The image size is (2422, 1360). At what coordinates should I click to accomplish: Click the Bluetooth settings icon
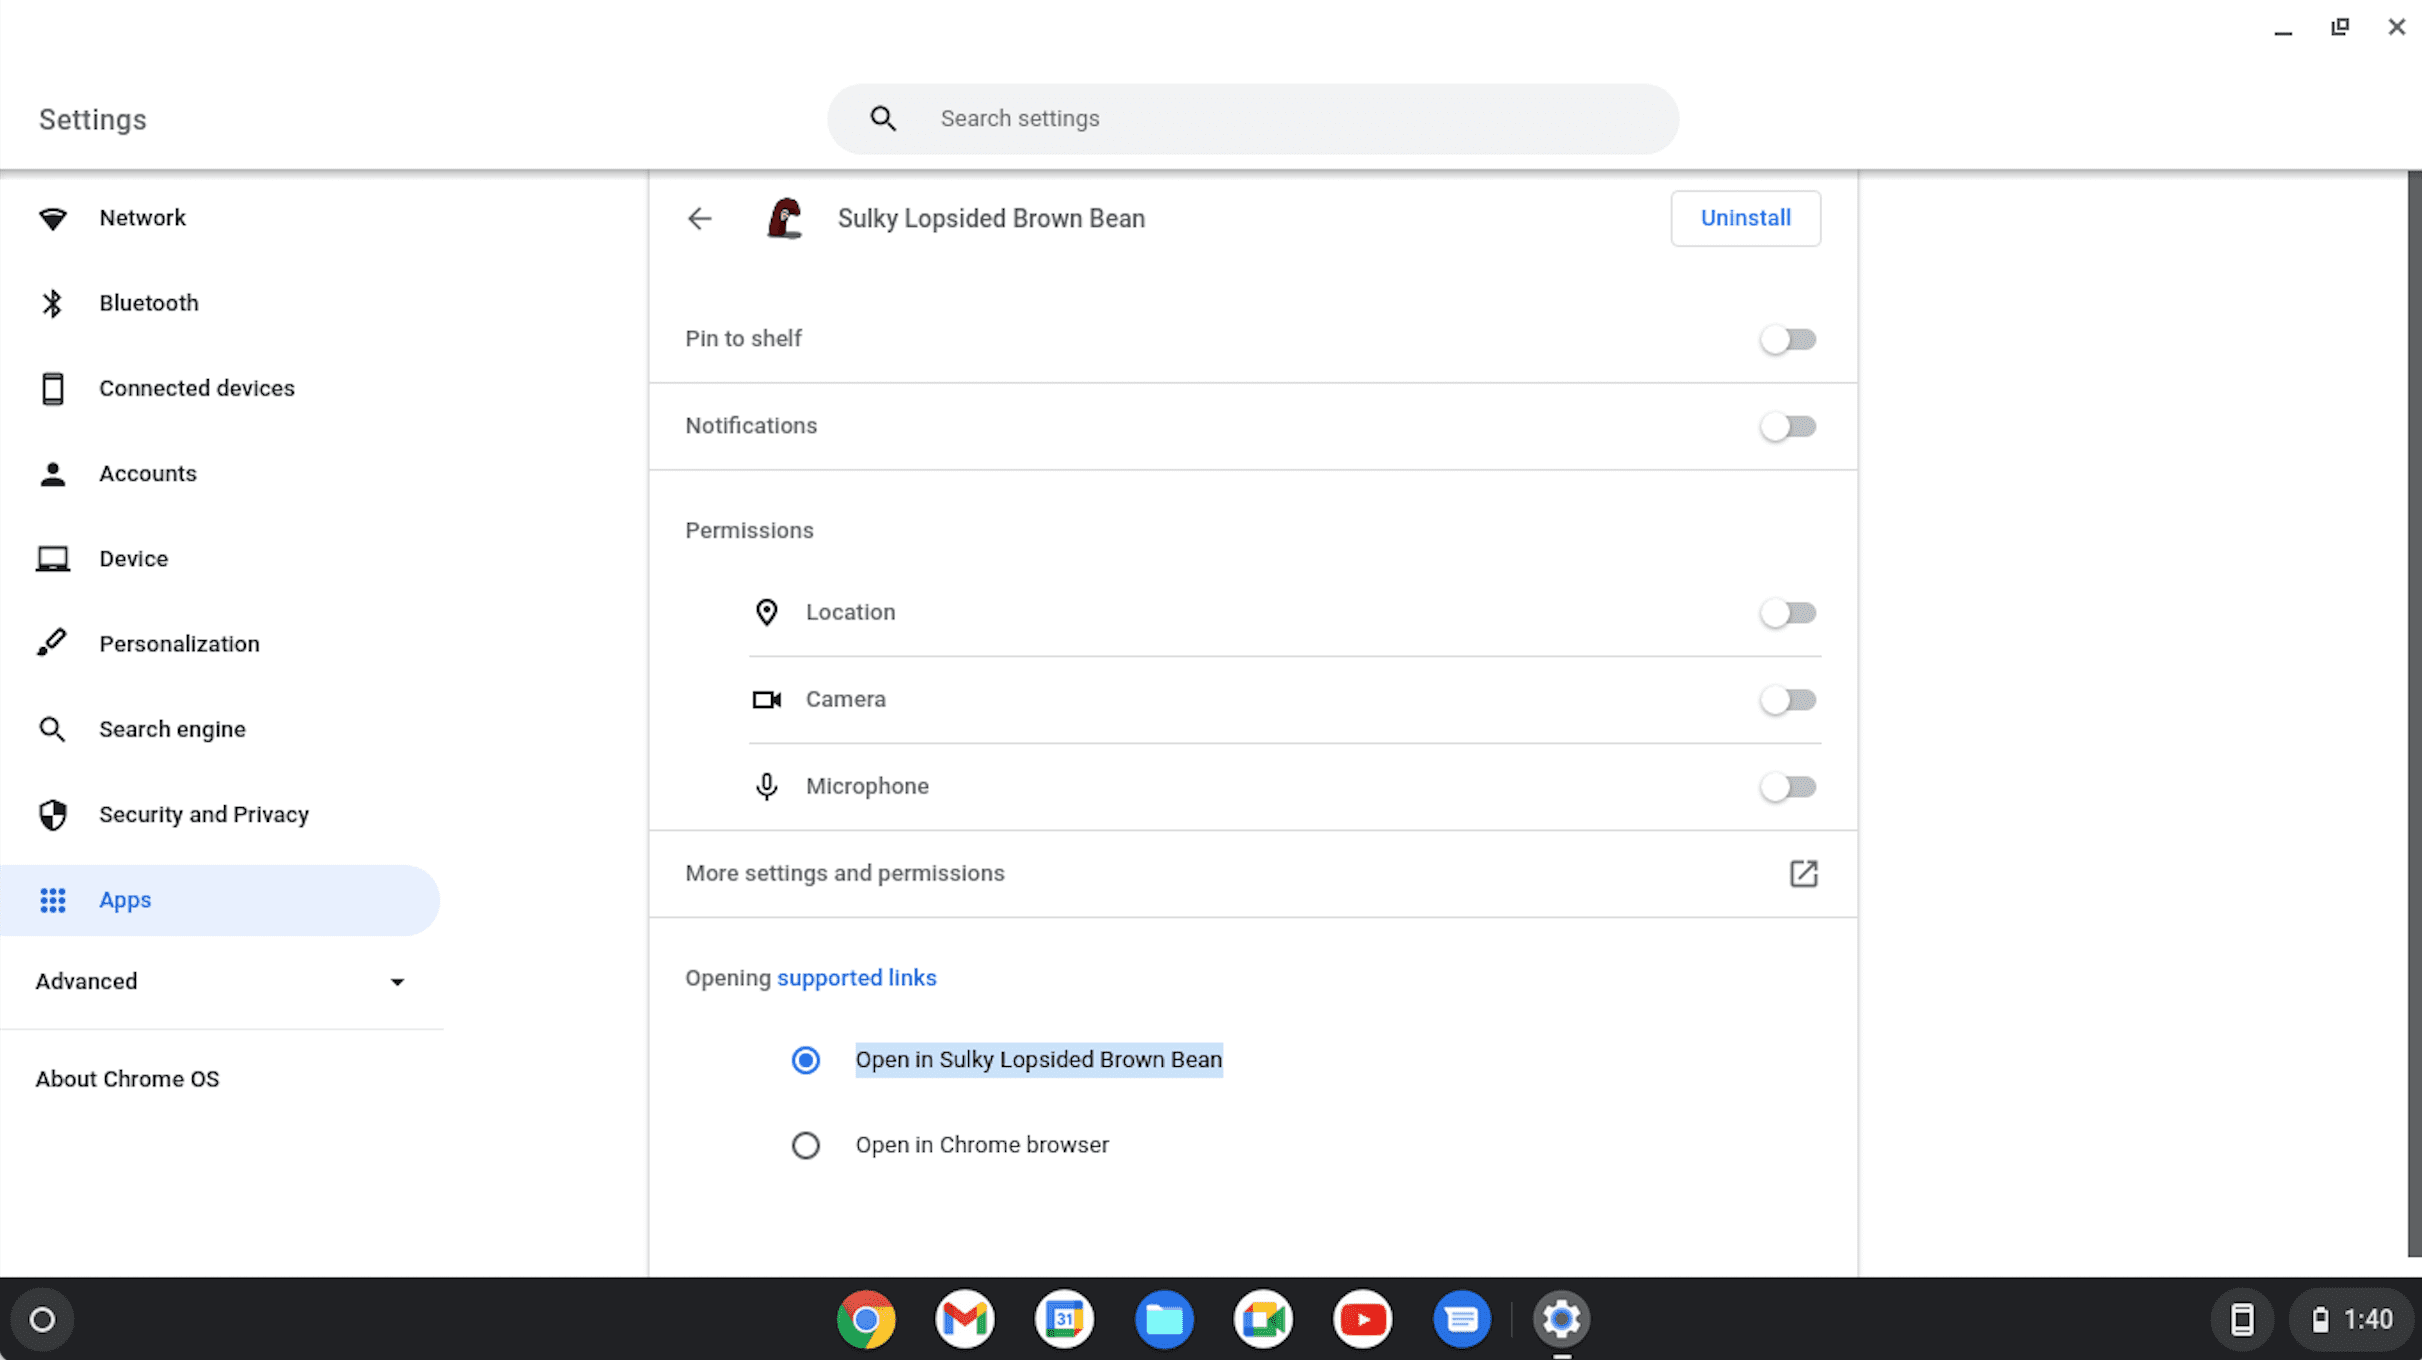(x=55, y=303)
